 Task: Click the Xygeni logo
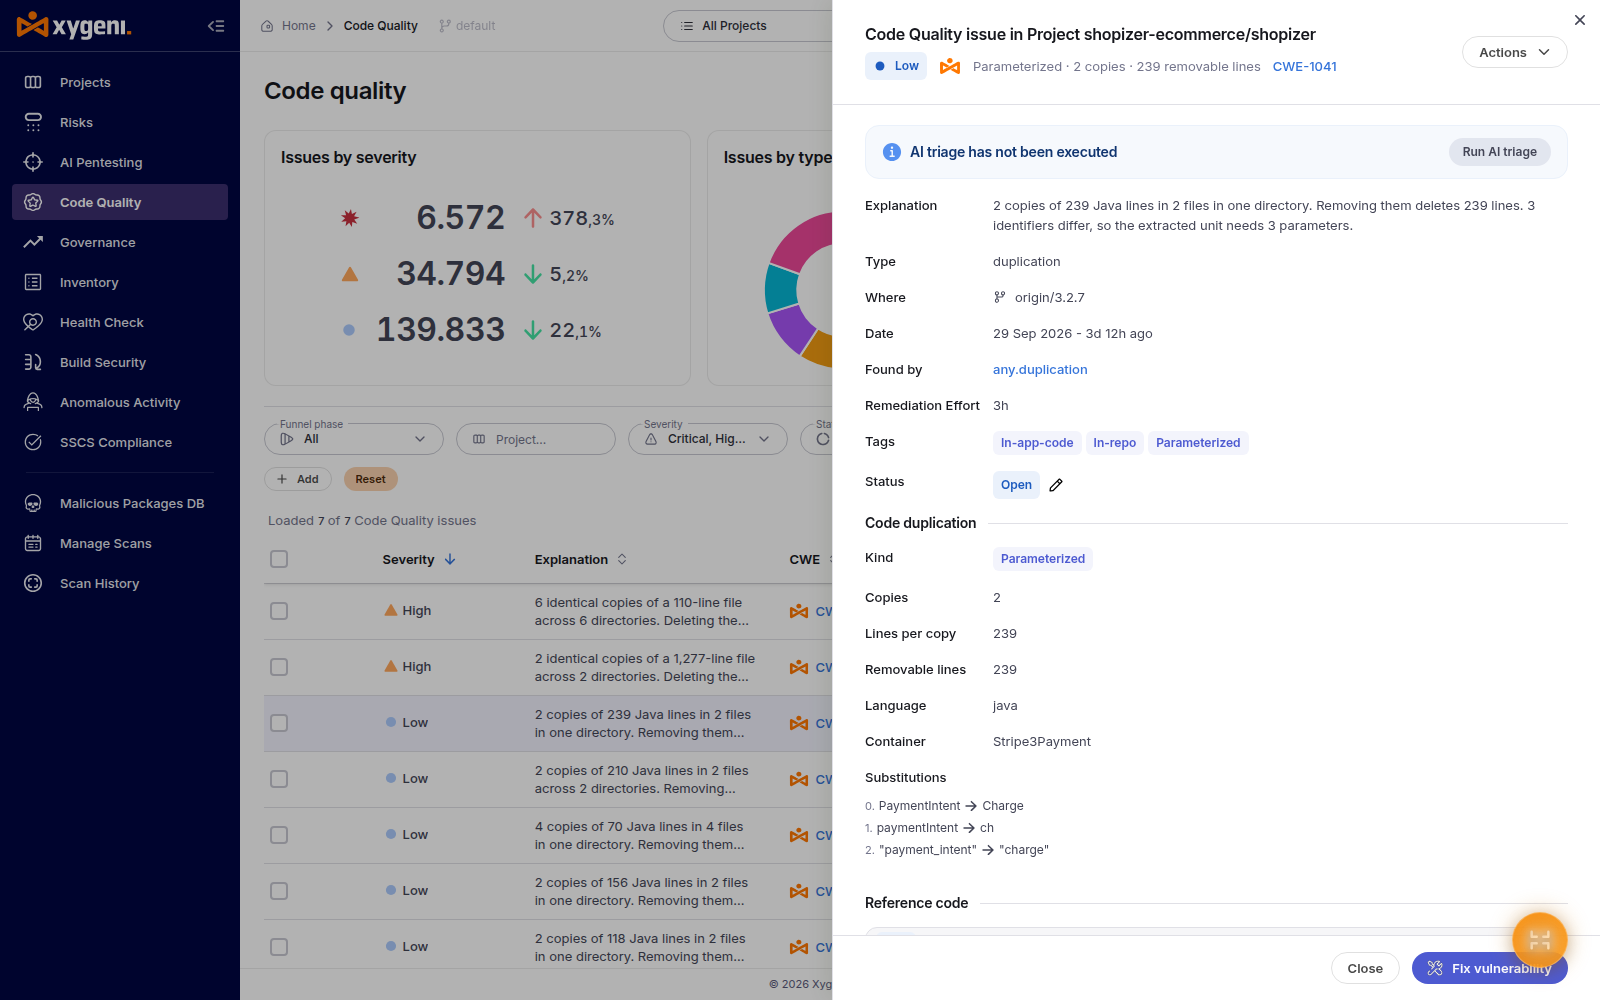(x=74, y=25)
